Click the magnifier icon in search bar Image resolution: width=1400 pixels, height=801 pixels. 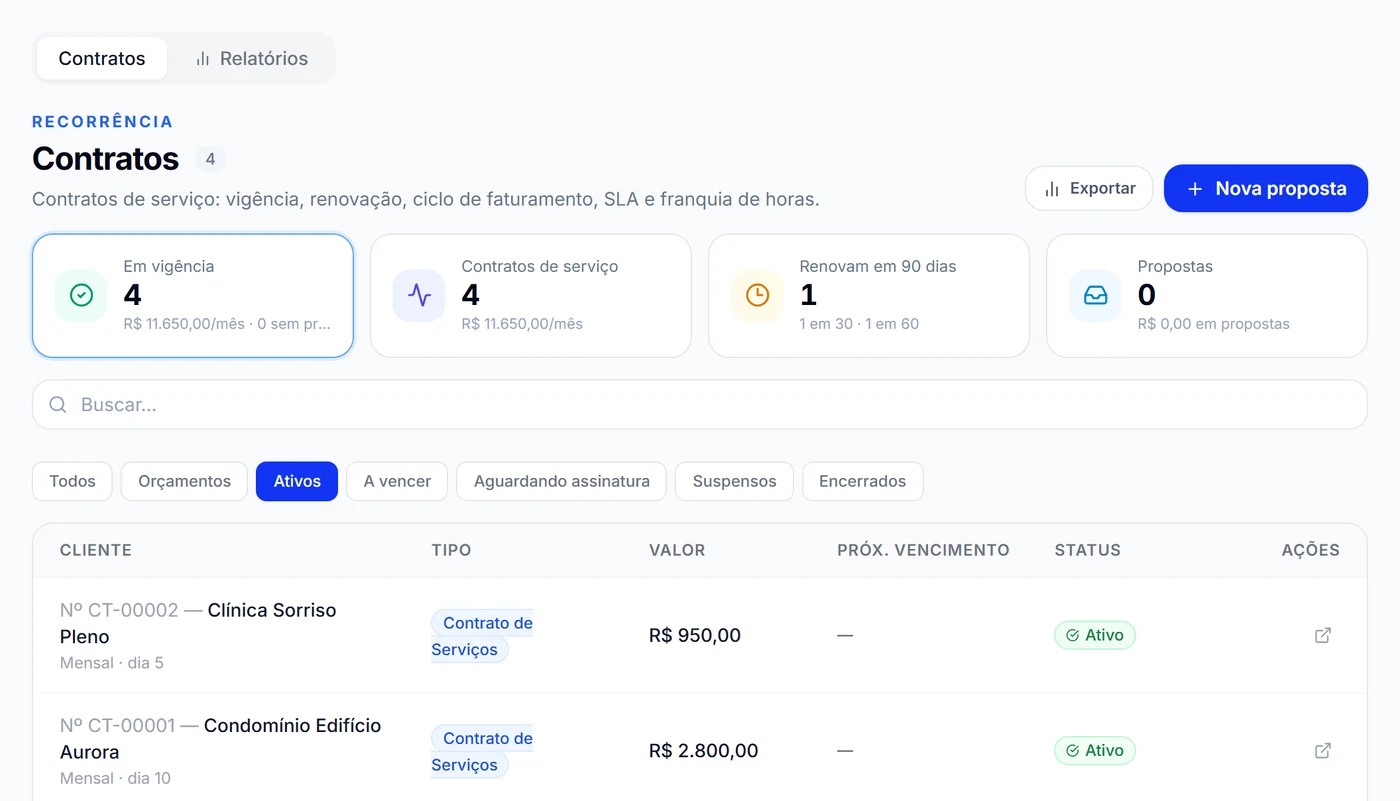point(58,405)
